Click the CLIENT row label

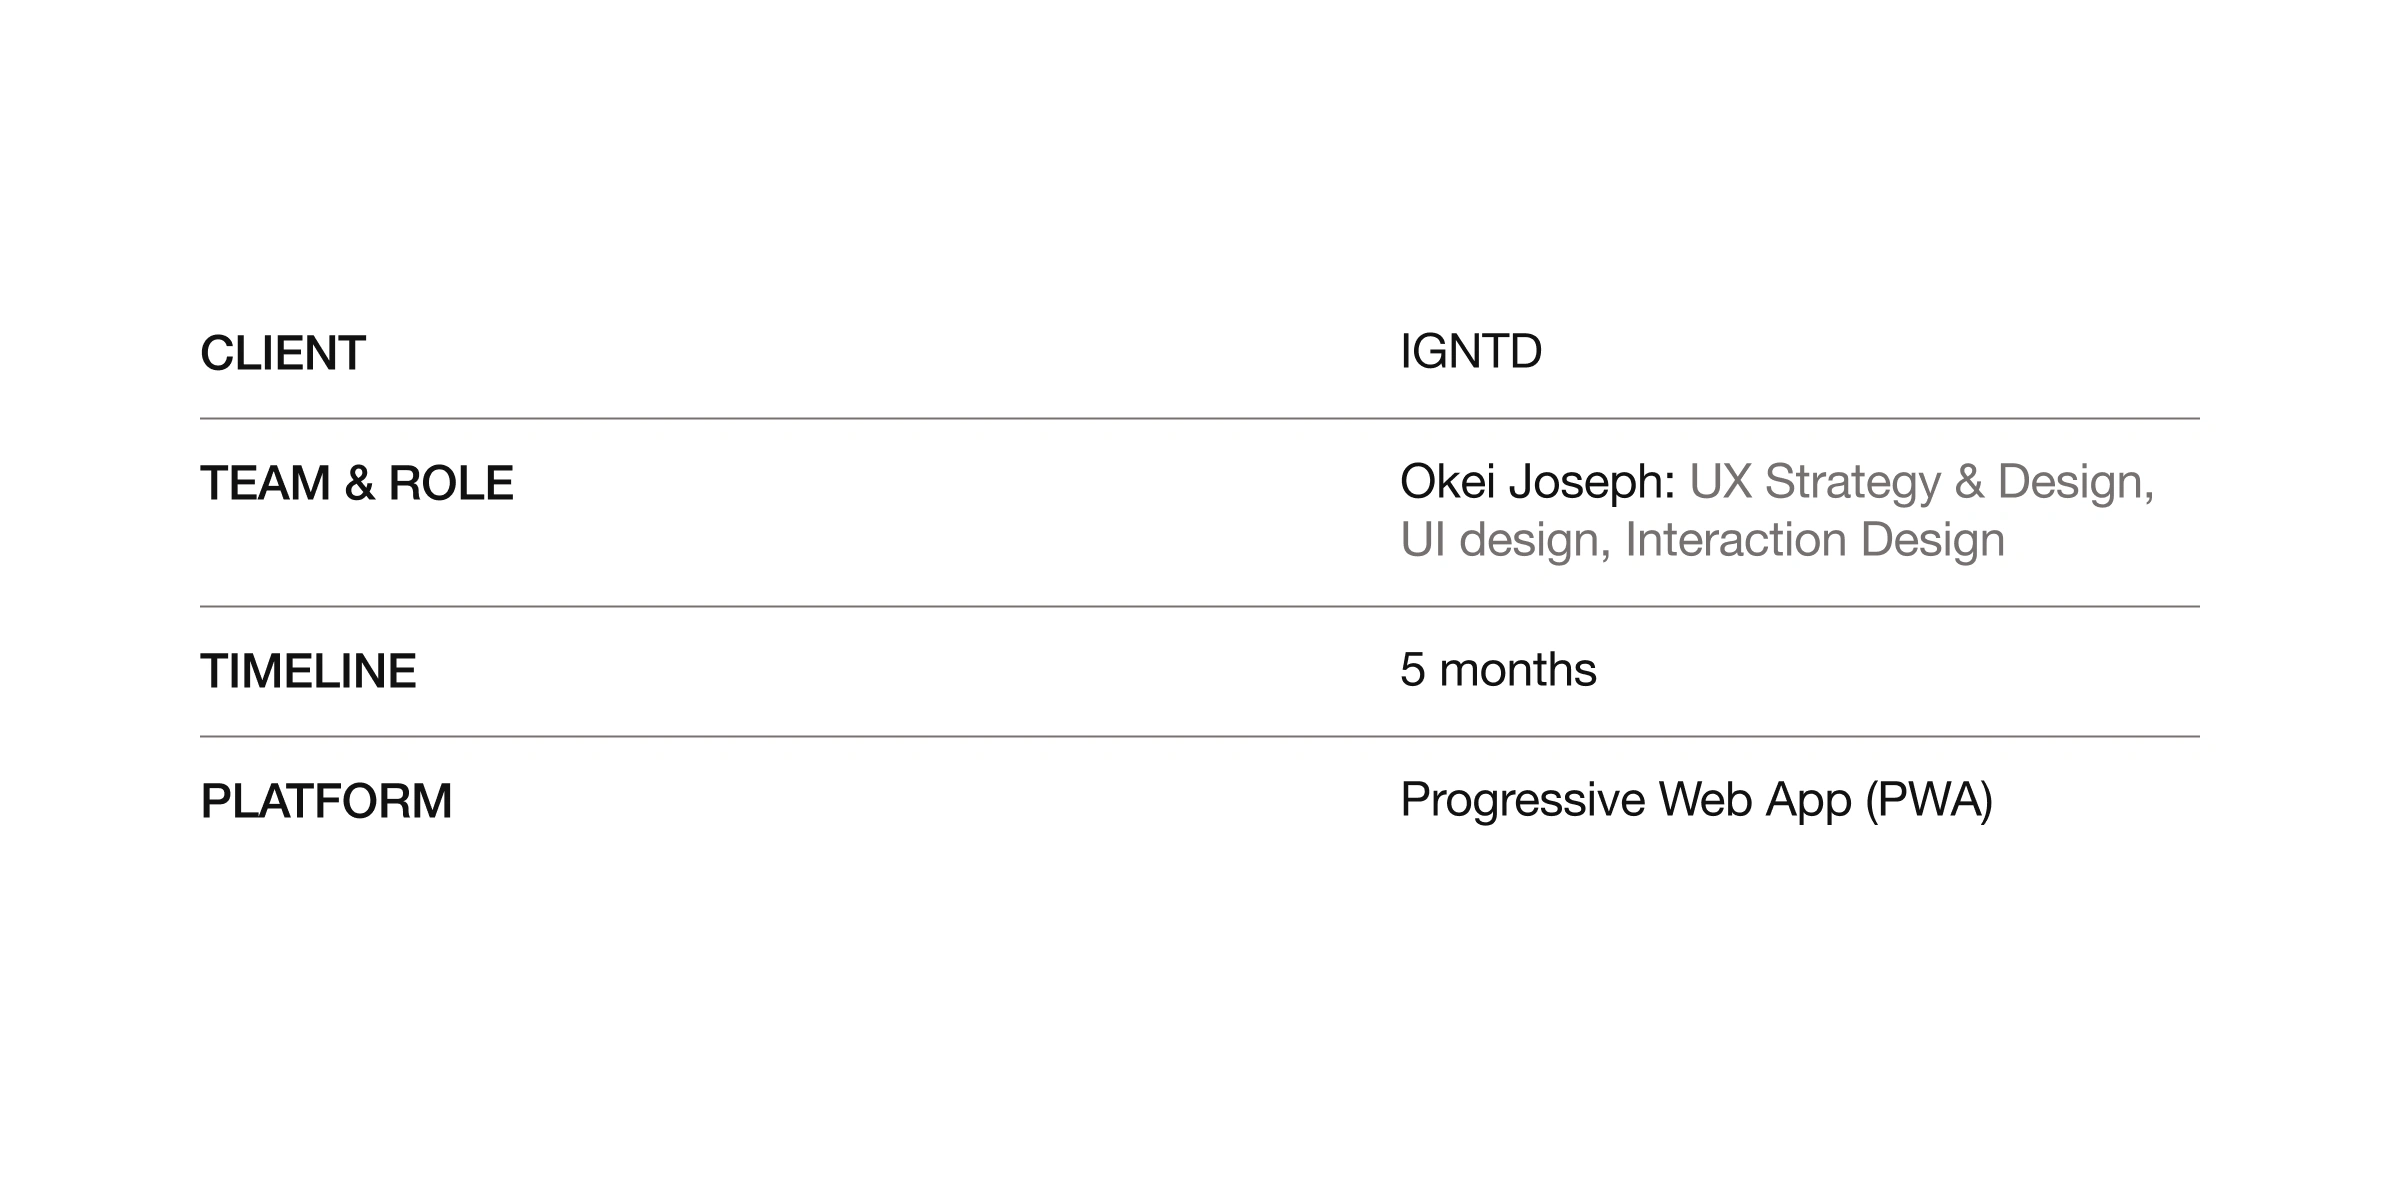pos(283,353)
